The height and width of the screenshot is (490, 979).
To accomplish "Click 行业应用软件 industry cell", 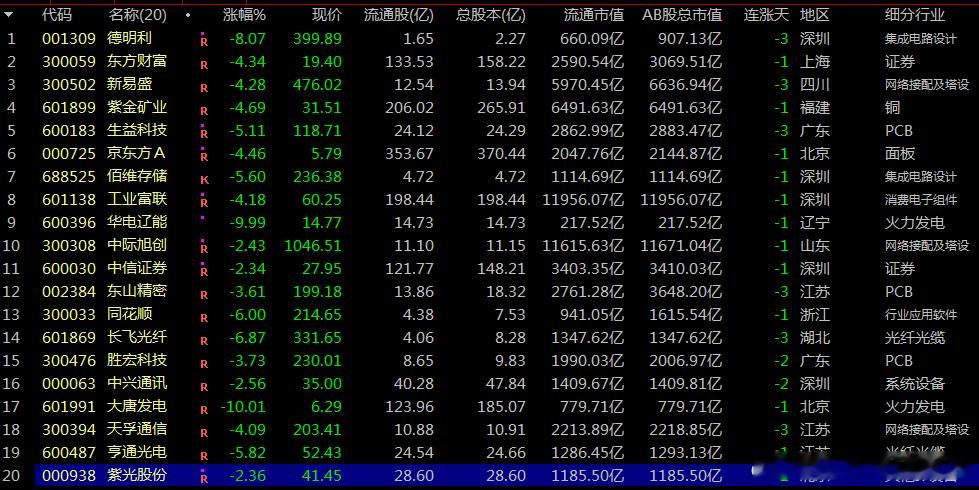I will tap(920, 315).
